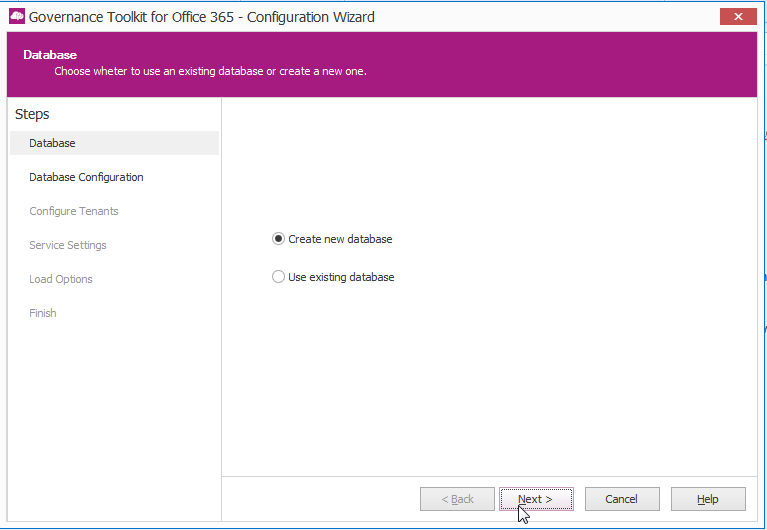Select the Configure Tenants step
Image resolution: width=767 pixels, height=530 pixels.
click(x=74, y=211)
